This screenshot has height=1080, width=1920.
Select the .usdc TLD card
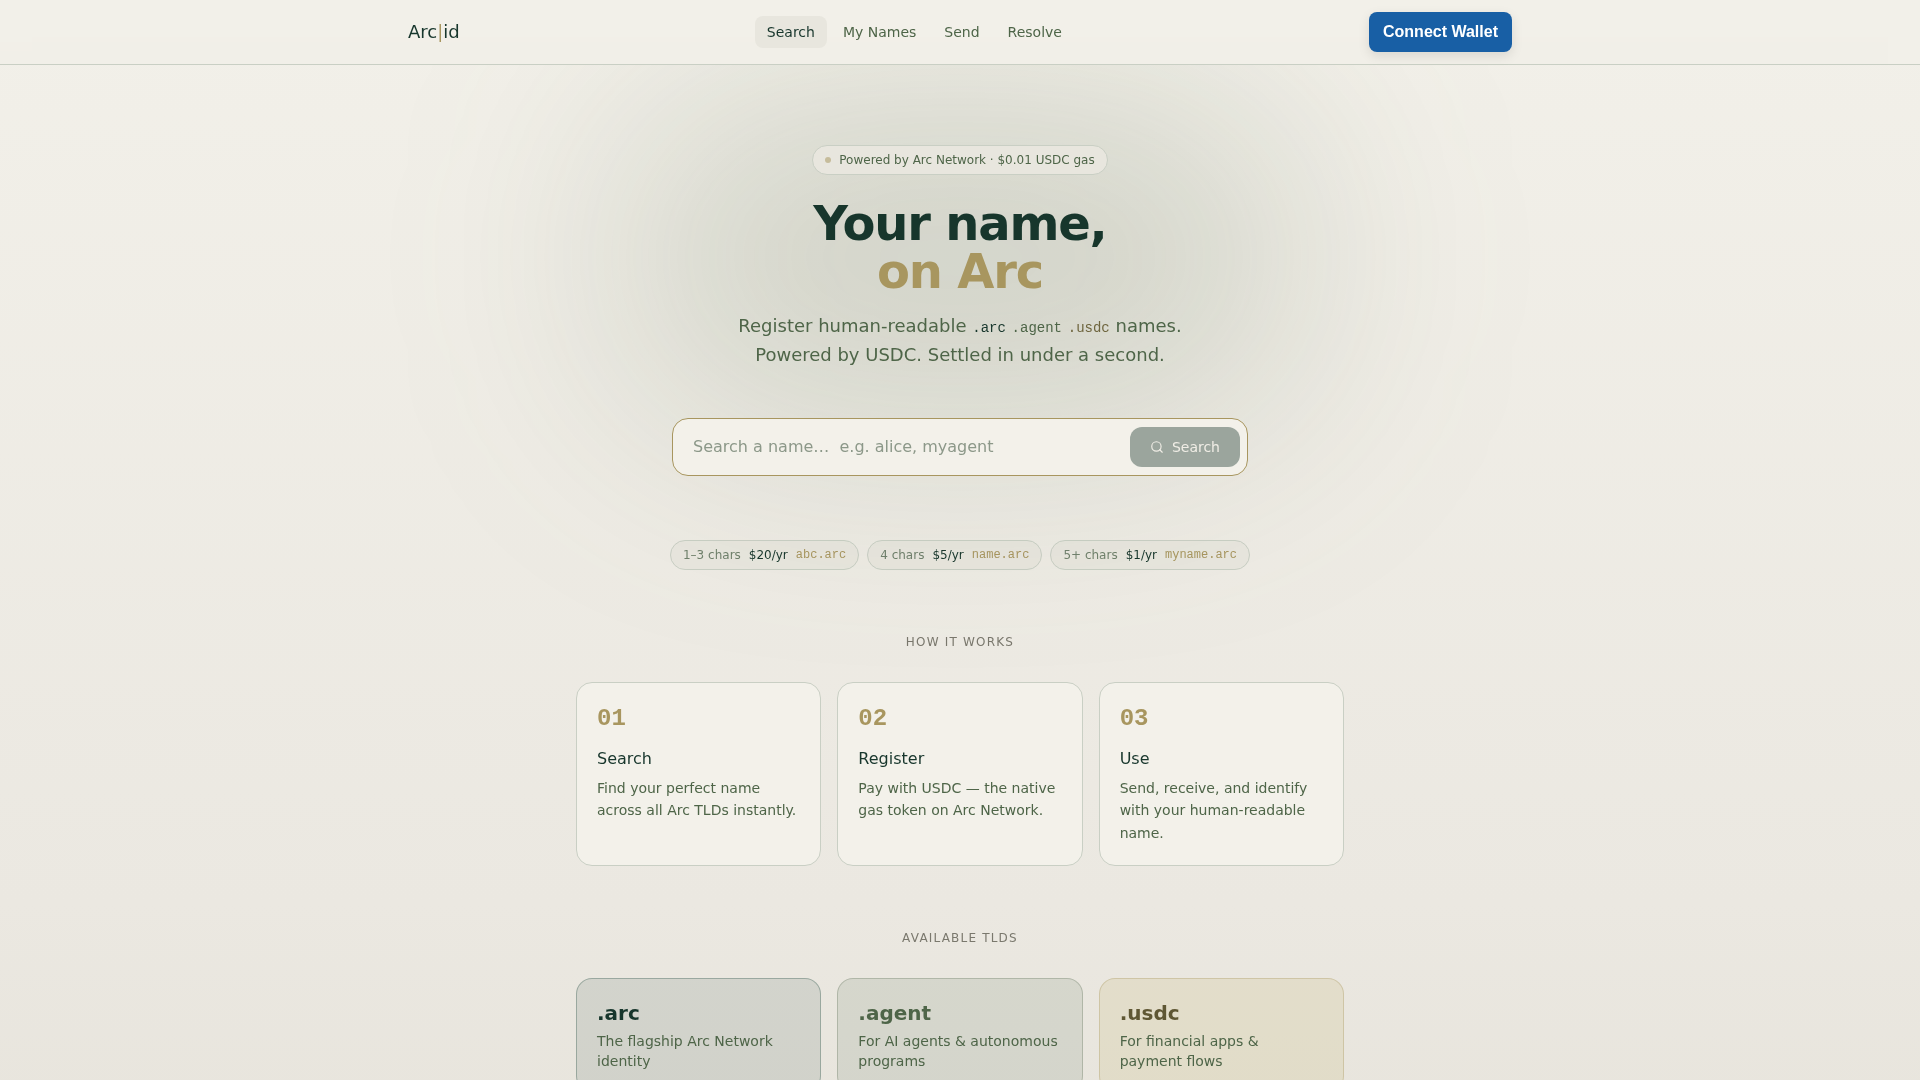click(1221, 1029)
